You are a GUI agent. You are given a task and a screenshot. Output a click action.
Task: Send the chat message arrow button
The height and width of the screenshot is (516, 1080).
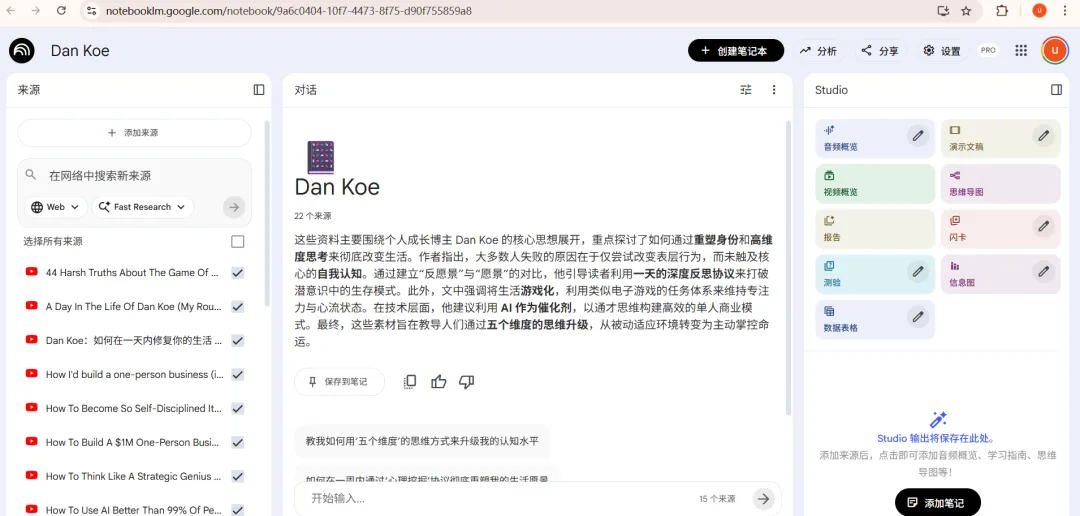(x=762, y=499)
